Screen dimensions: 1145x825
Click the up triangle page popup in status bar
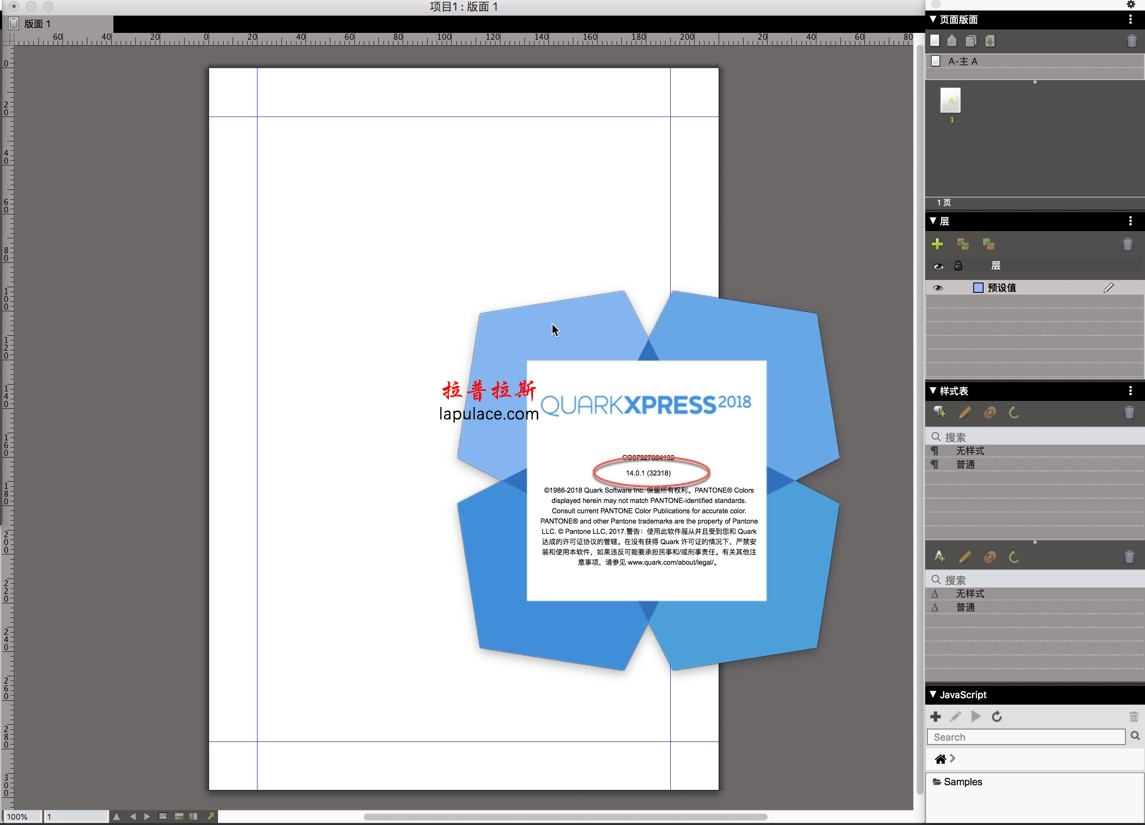(116, 816)
